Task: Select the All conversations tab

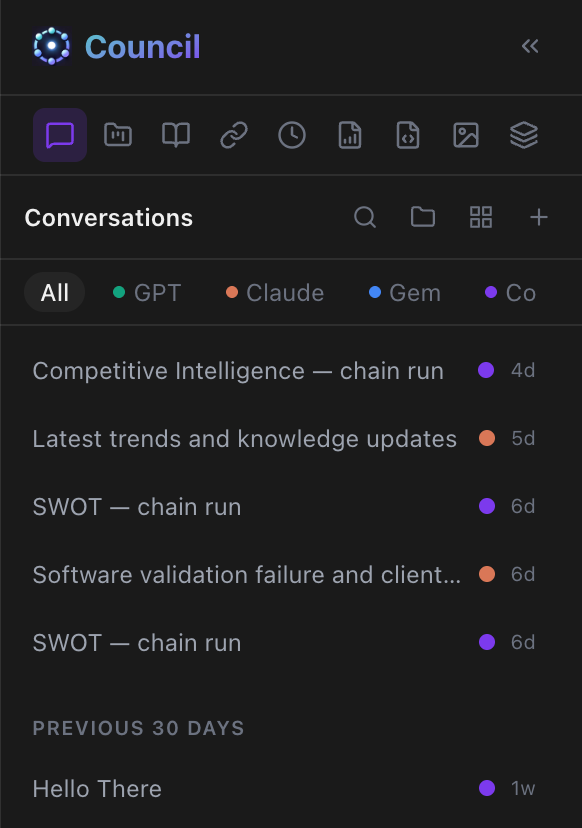Action: click(54, 292)
